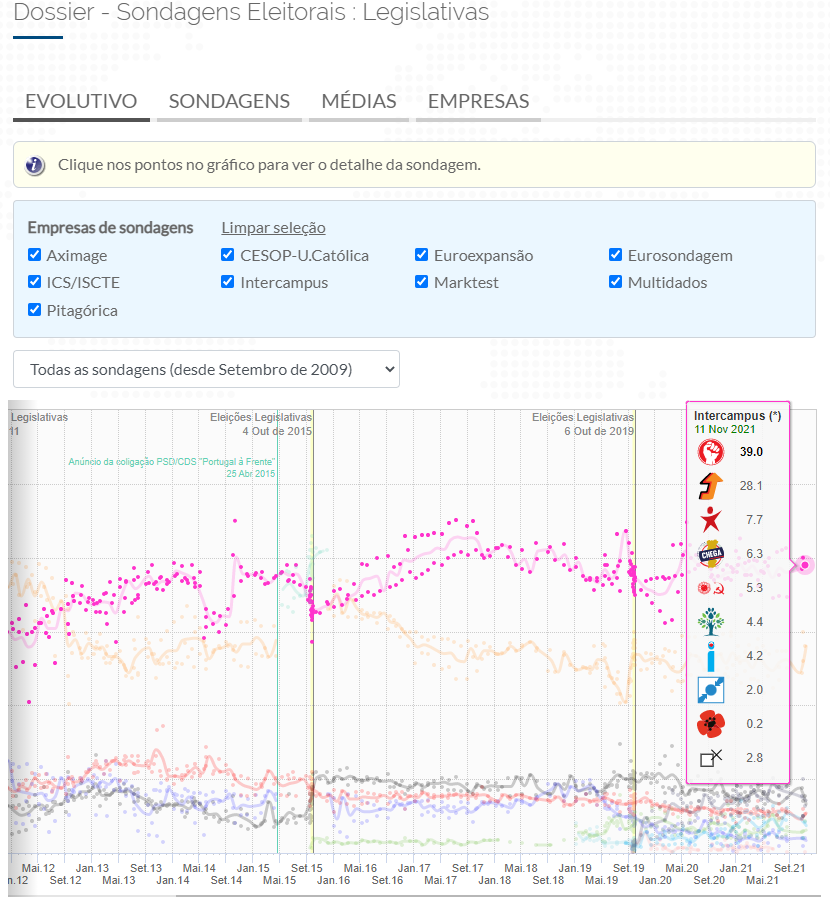Open the 'Todas as sondagens' period dropdown

206,369
